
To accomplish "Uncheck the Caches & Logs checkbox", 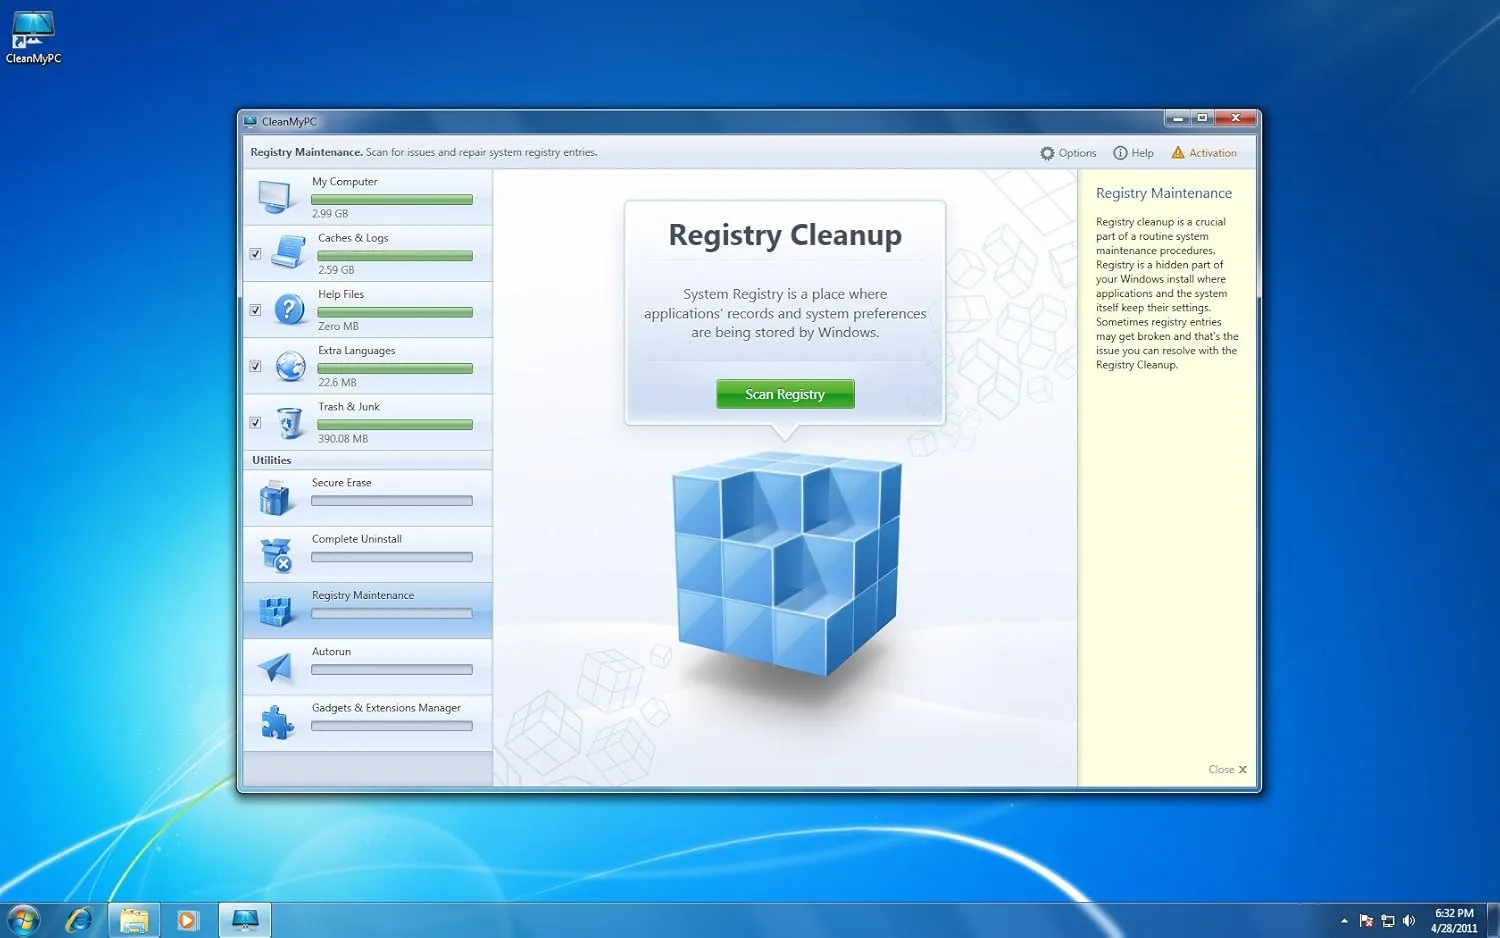I will point(255,254).
